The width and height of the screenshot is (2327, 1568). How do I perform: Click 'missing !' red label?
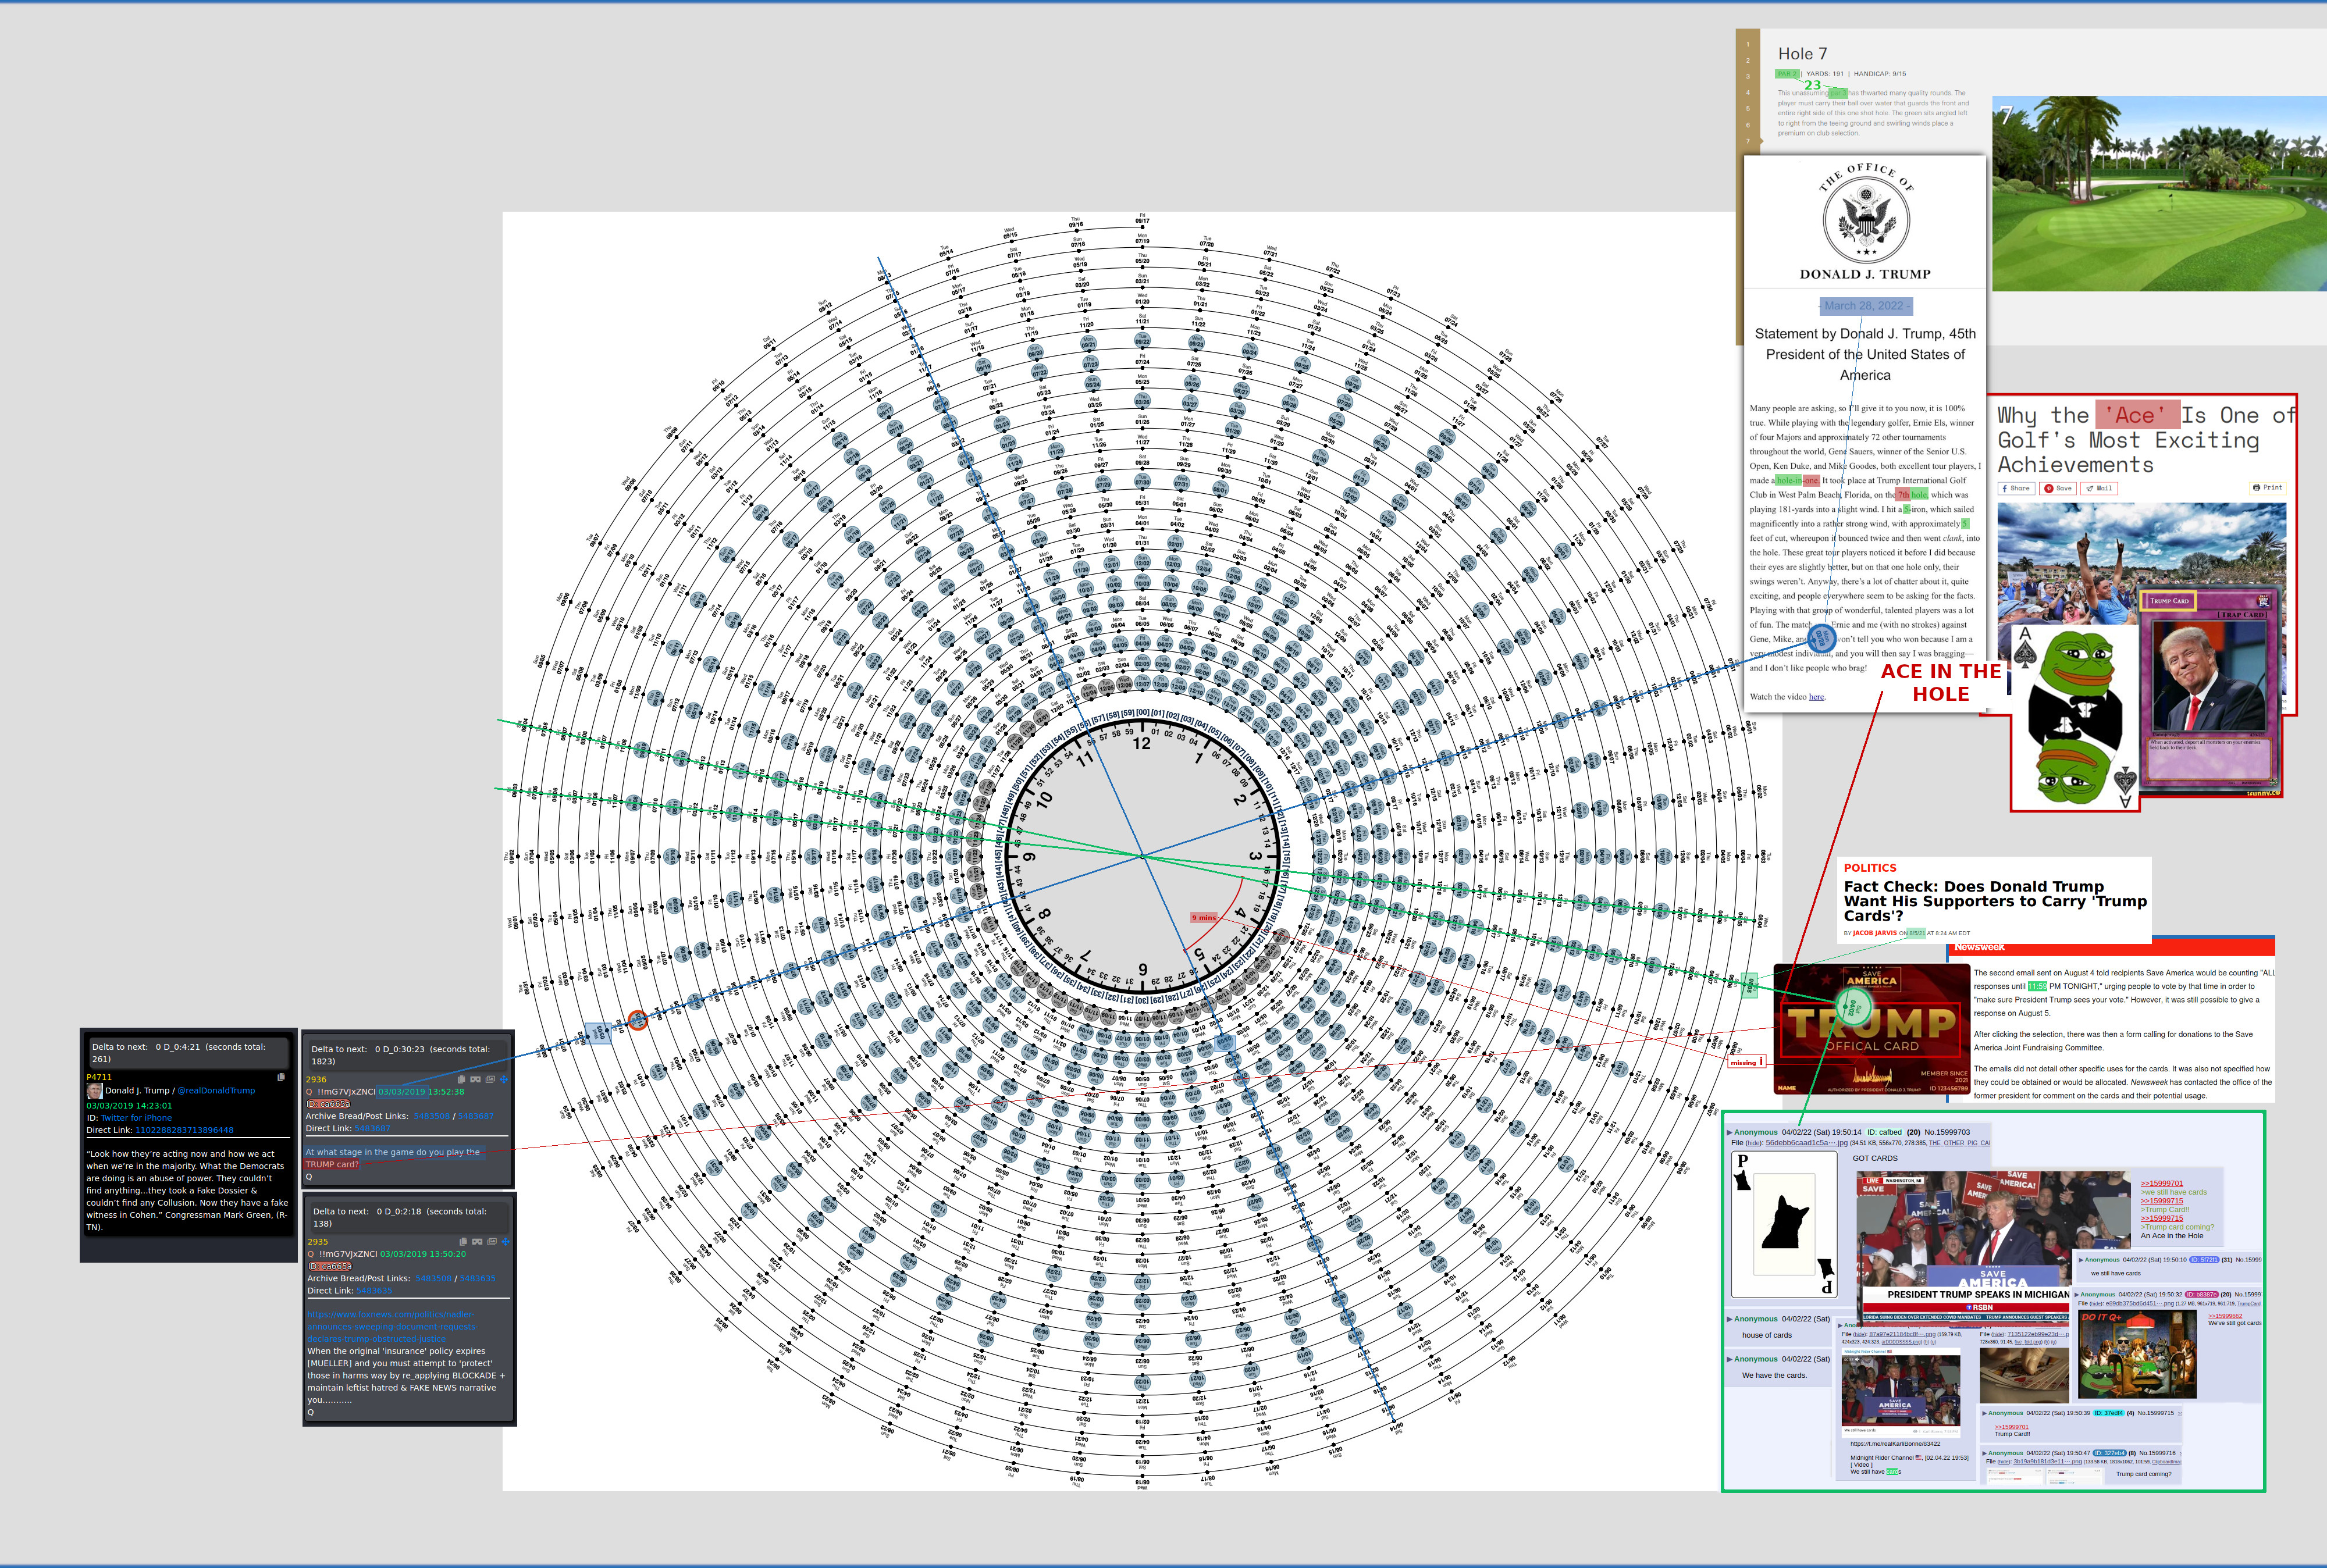[1747, 1062]
